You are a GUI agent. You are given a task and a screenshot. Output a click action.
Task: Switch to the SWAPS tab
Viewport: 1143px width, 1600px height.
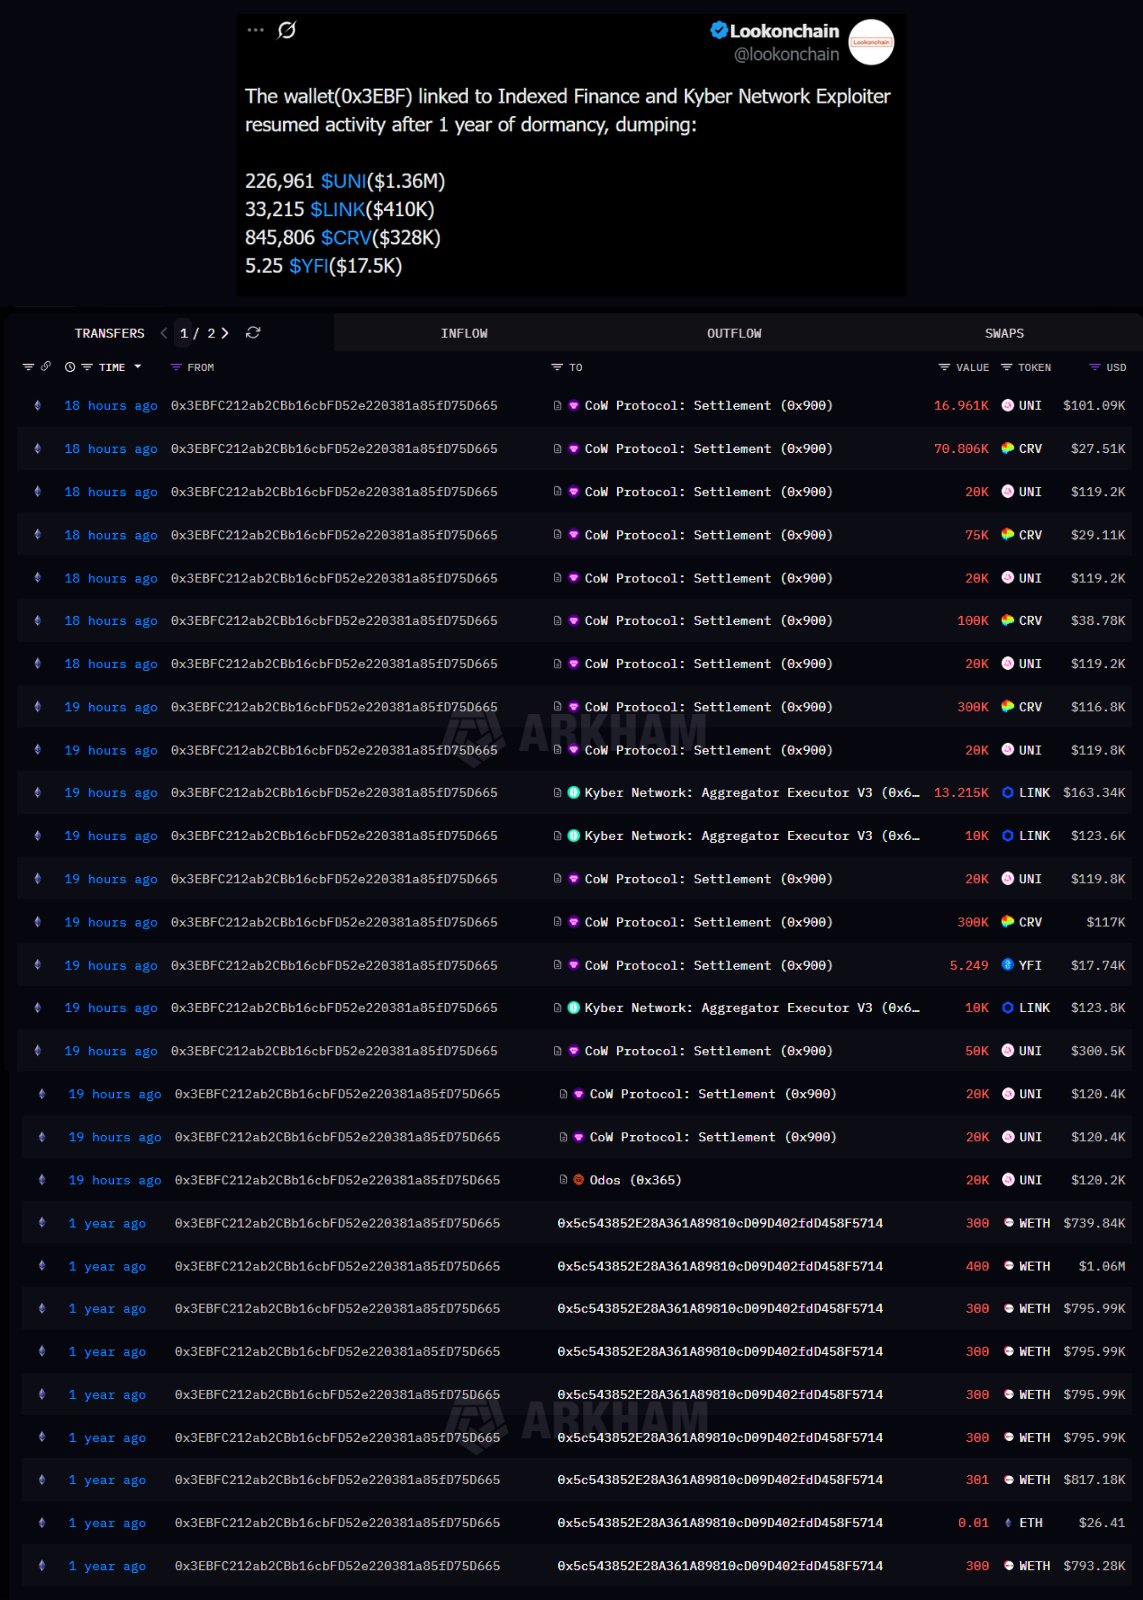pyautogui.click(x=1005, y=333)
